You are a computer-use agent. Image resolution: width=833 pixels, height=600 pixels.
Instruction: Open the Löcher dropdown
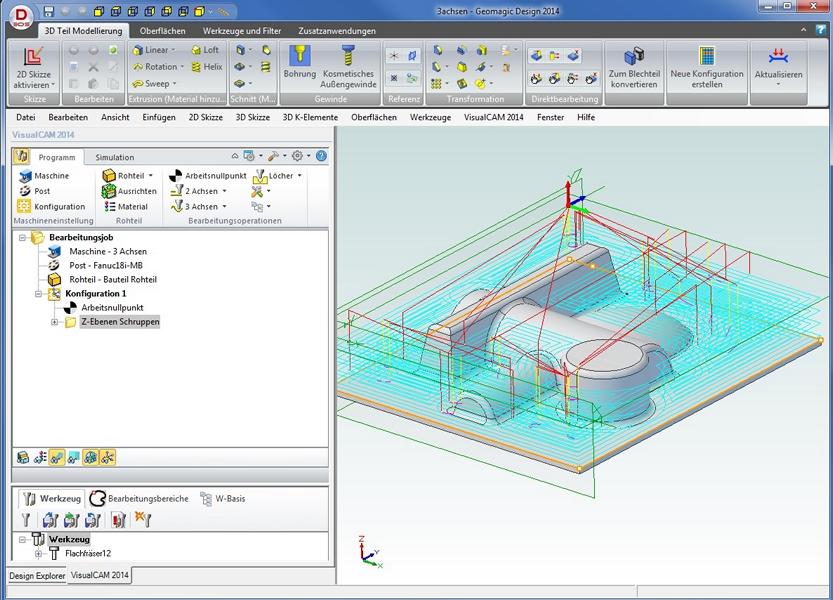pyautogui.click(x=299, y=176)
